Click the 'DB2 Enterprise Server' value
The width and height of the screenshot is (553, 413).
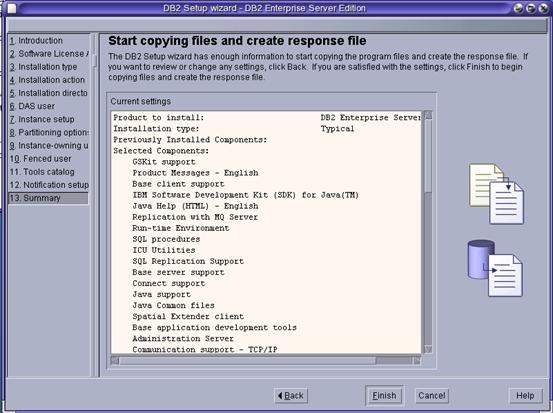point(370,117)
